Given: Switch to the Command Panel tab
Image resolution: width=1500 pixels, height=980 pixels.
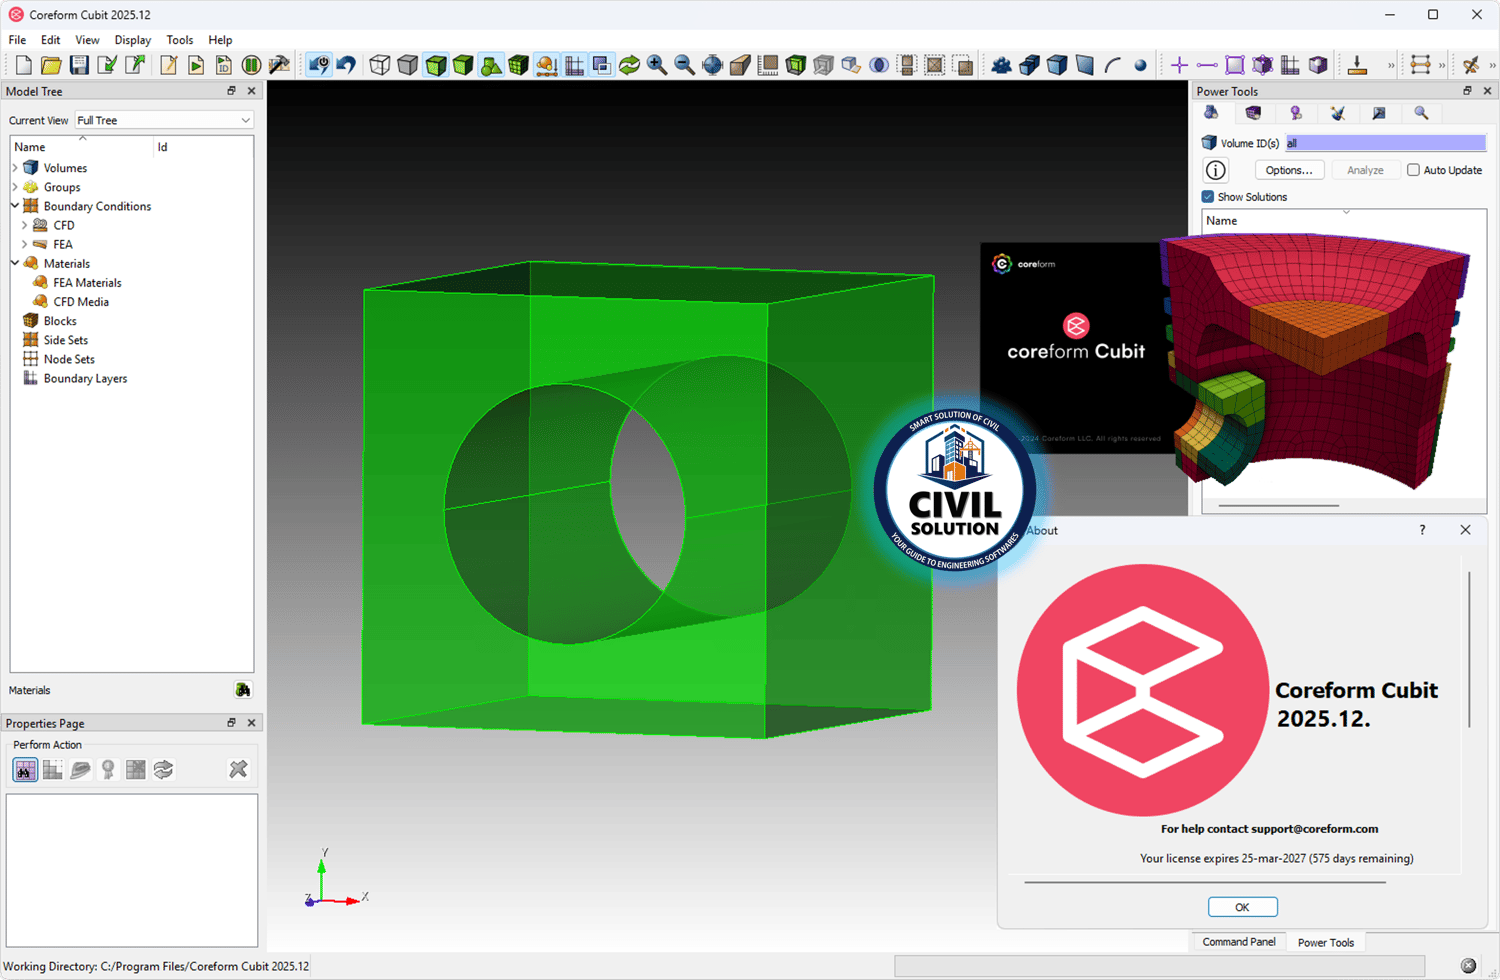Looking at the screenshot, I should pos(1239,942).
